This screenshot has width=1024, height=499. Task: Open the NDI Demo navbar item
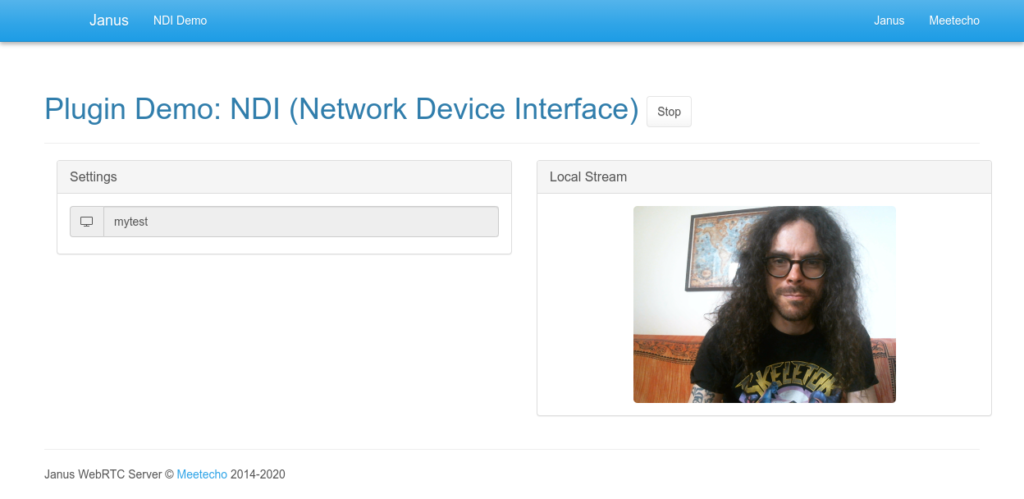180,20
